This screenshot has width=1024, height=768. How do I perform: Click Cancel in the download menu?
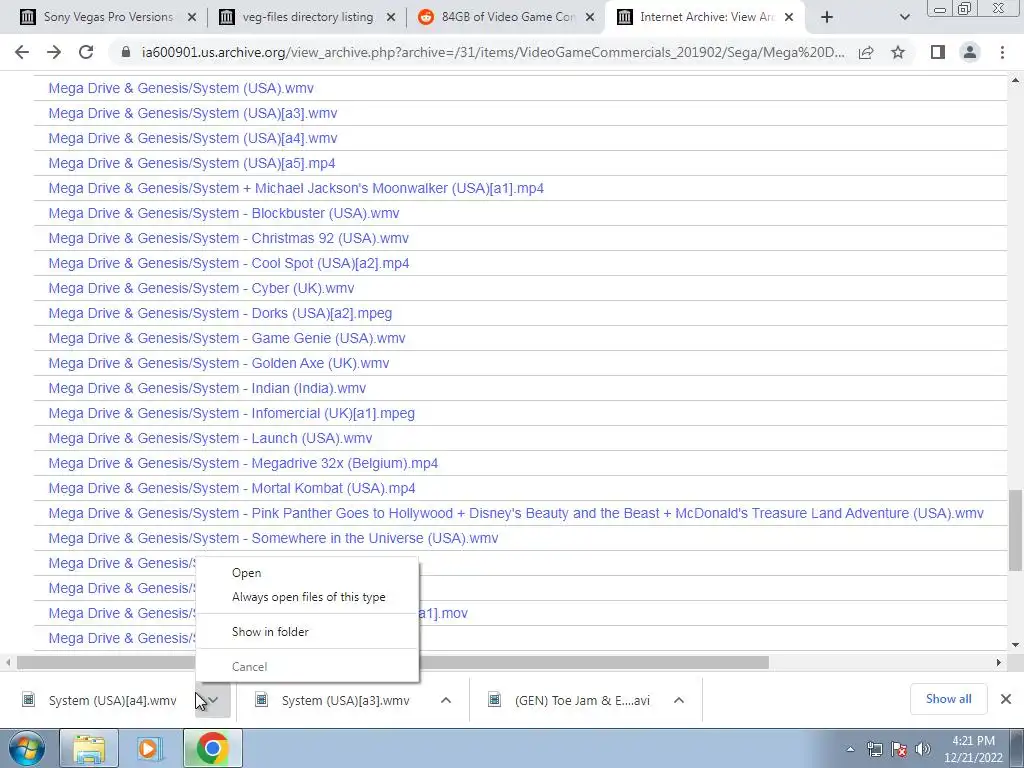pos(307,667)
